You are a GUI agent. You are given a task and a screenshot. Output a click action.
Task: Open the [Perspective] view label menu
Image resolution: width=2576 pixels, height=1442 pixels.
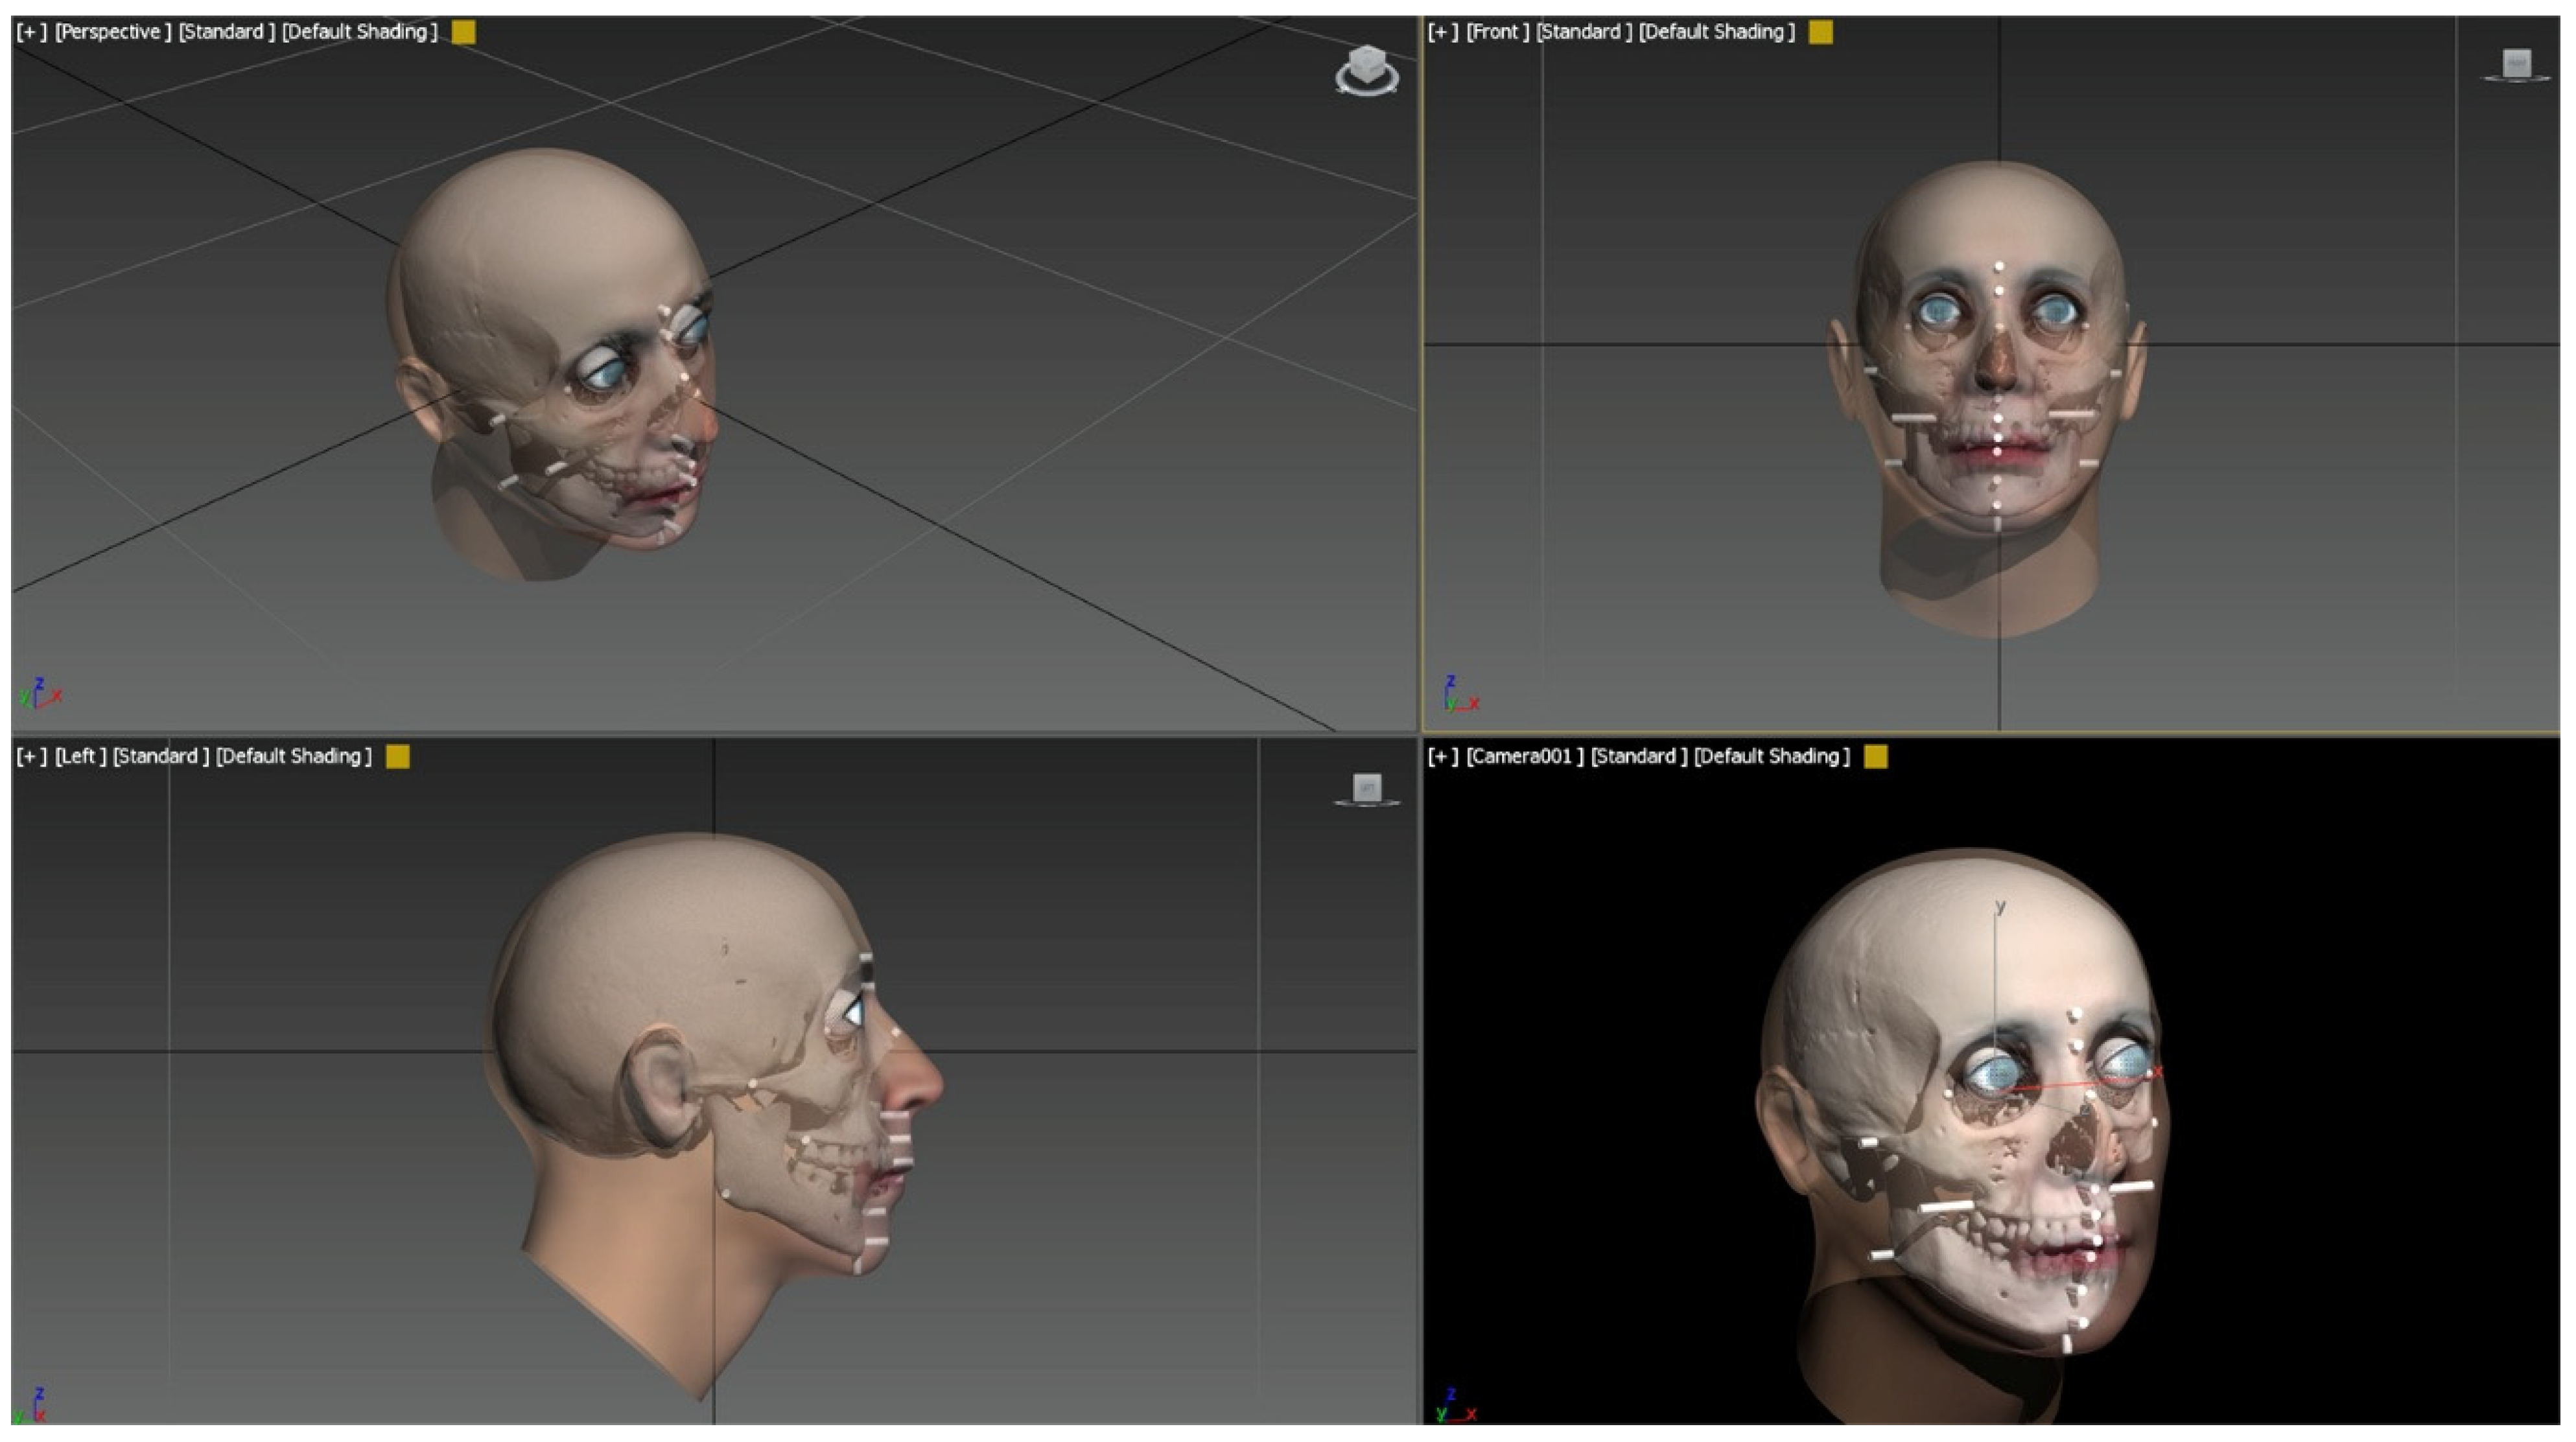[x=112, y=32]
